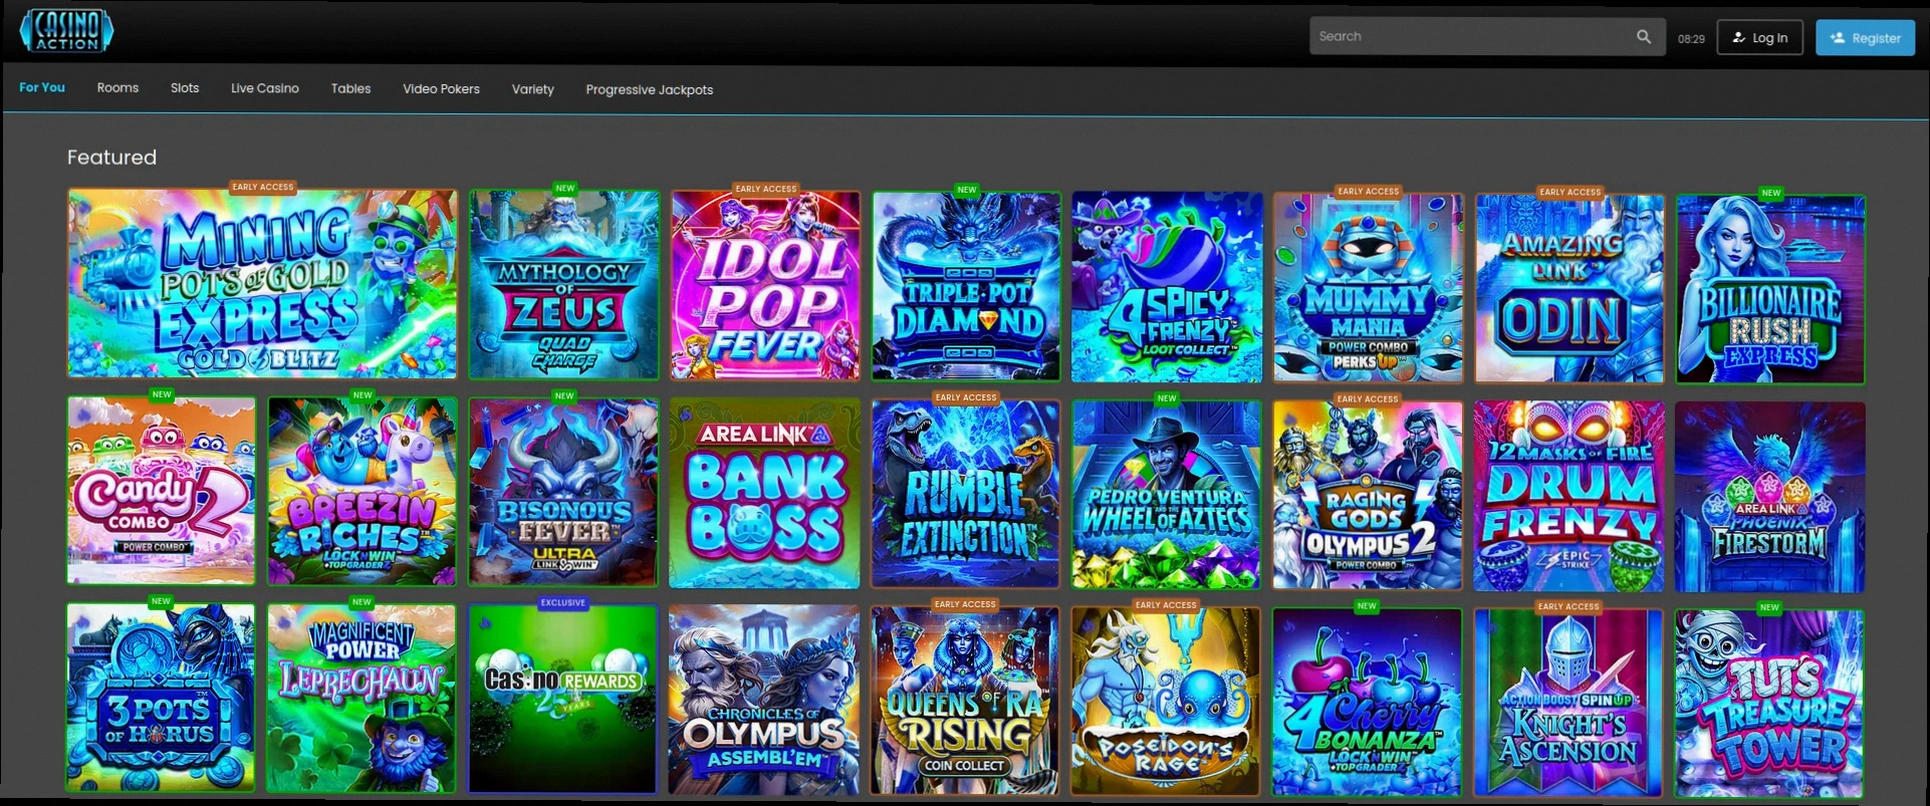Open the Idol Pop Fever game
The height and width of the screenshot is (806, 1930).
tap(766, 286)
